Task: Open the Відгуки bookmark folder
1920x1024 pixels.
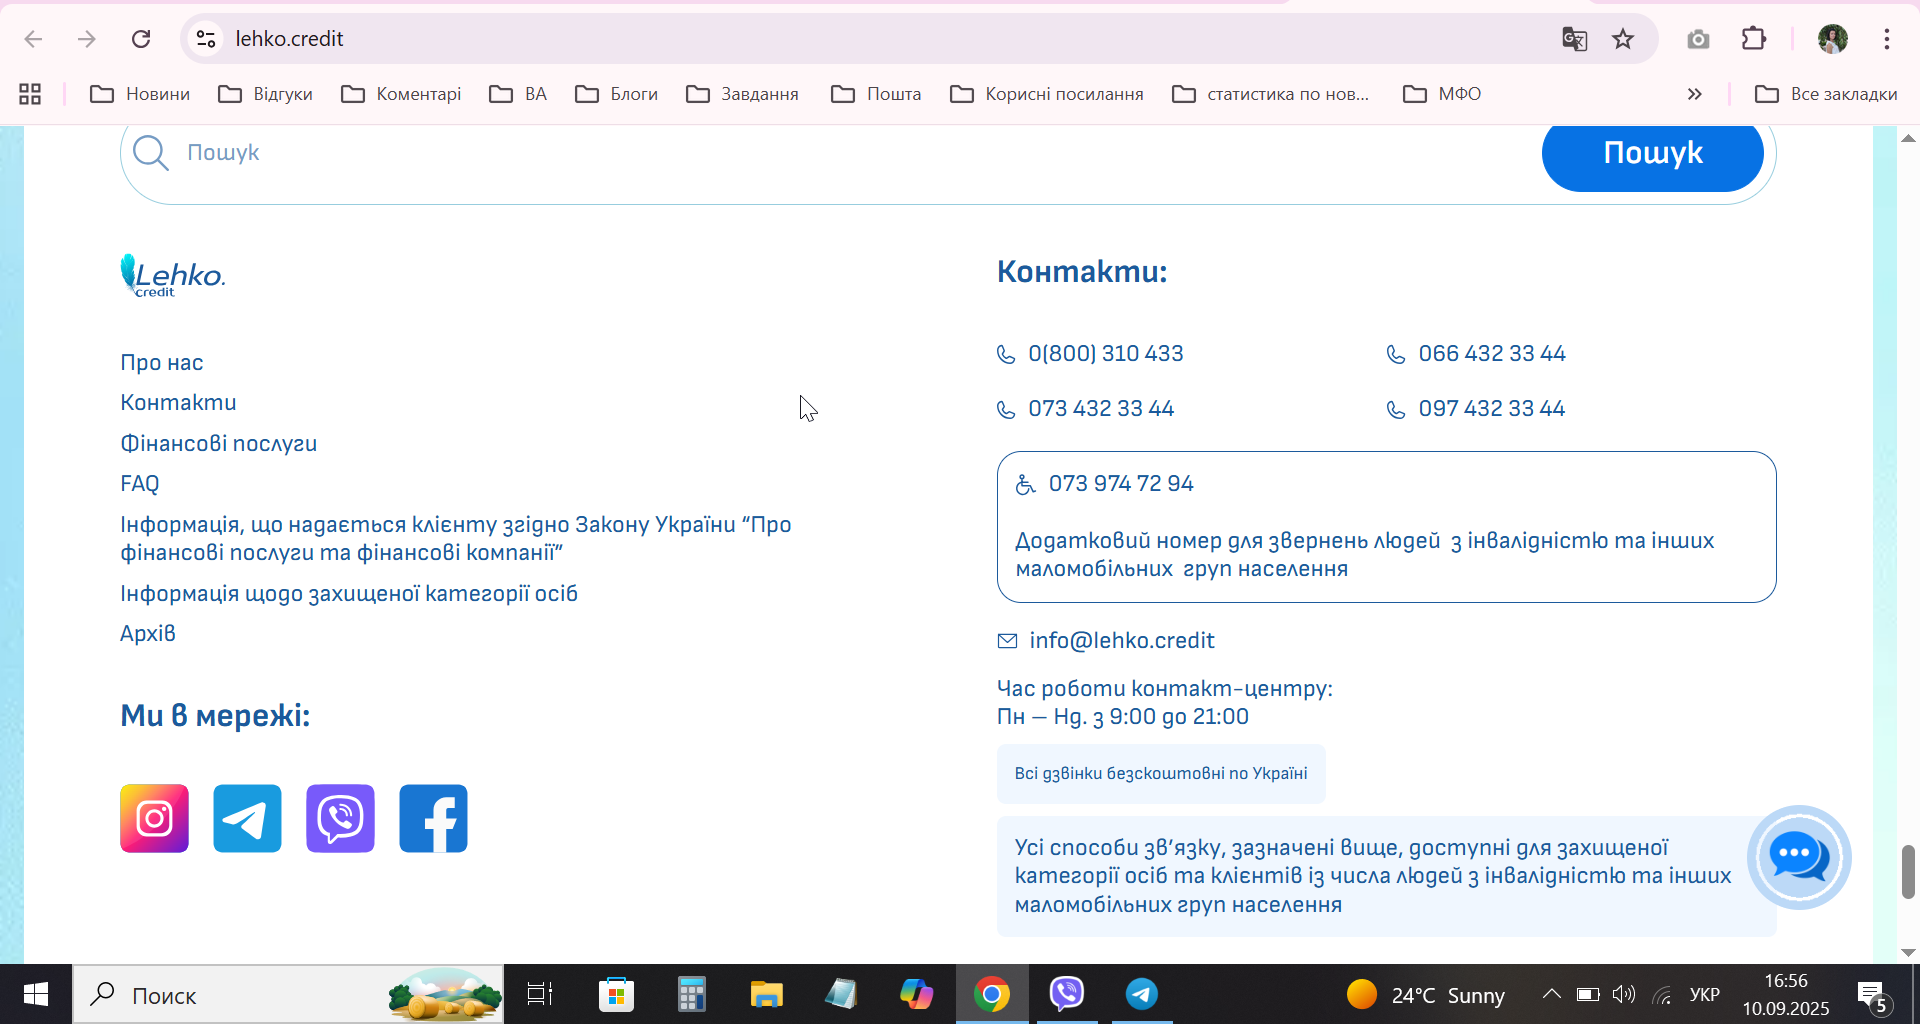Action: [266, 94]
